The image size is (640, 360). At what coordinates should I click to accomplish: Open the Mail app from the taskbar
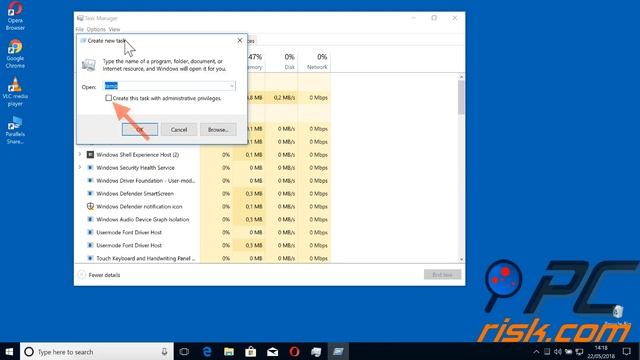tap(272, 351)
